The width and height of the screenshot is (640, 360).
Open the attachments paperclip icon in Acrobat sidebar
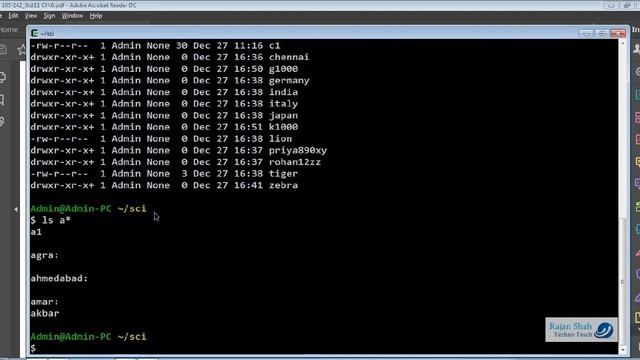click(x=2, y=122)
